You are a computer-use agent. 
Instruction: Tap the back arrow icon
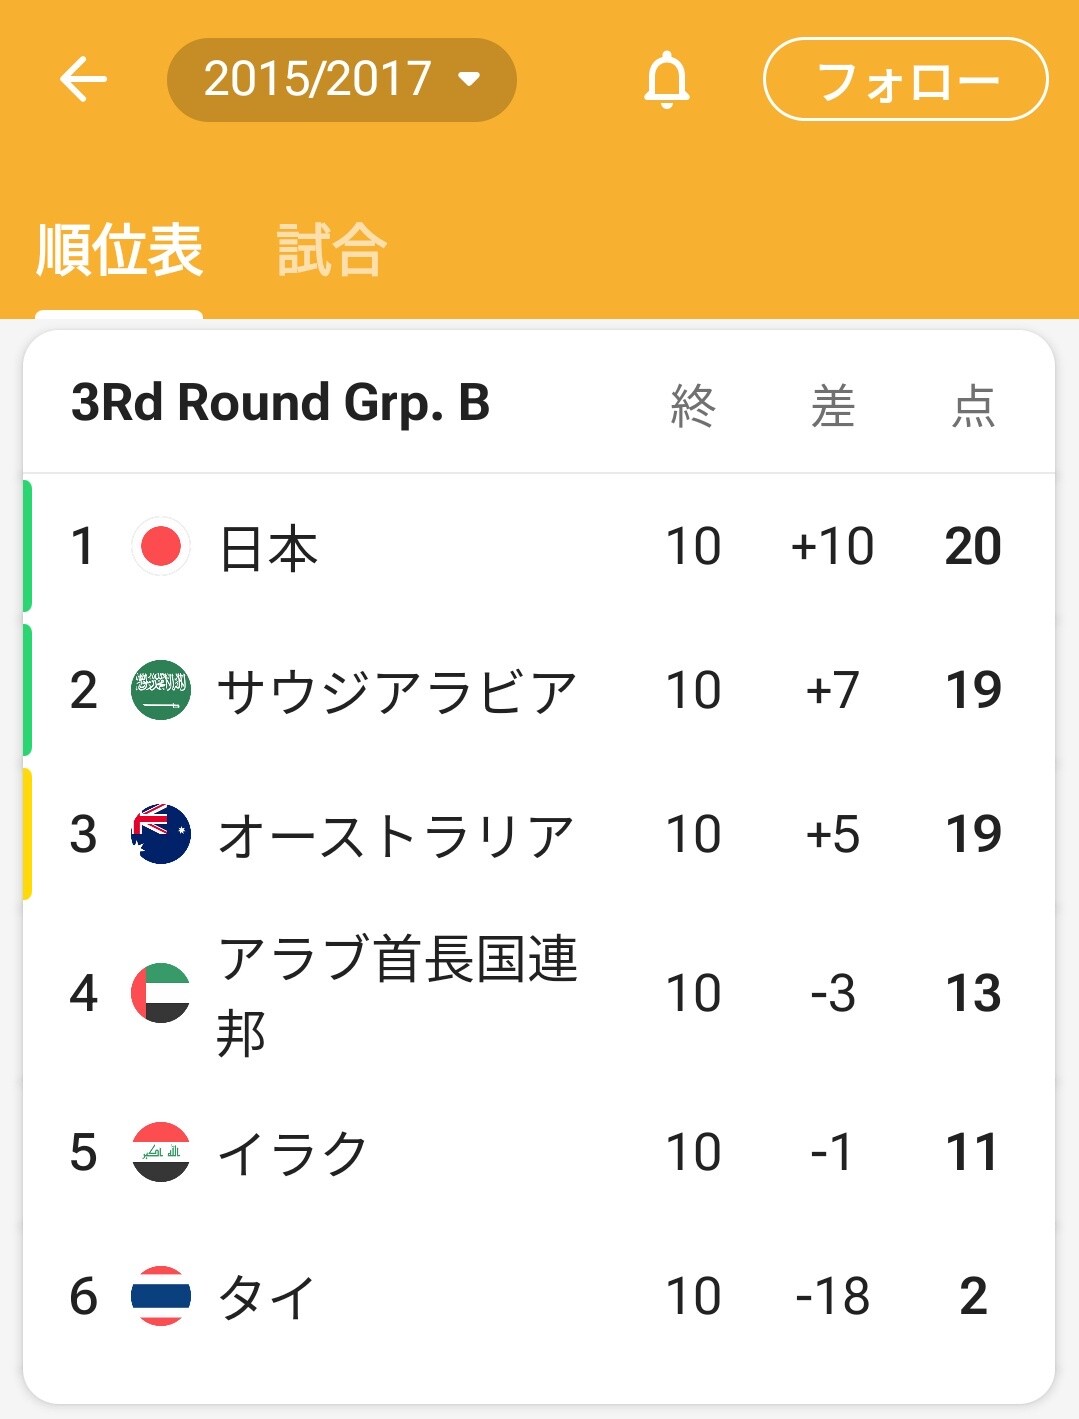click(x=83, y=79)
